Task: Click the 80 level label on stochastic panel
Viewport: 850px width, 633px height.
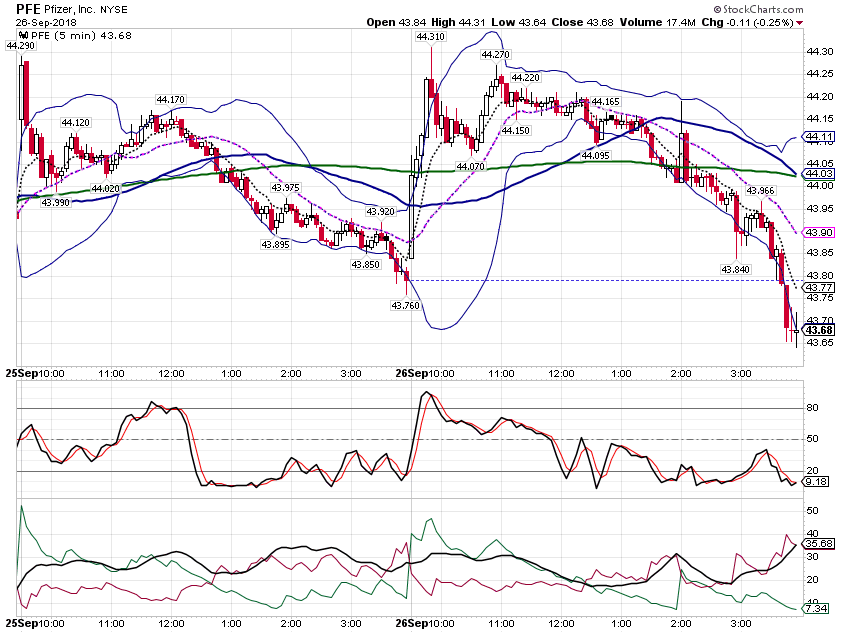Action: (812, 408)
